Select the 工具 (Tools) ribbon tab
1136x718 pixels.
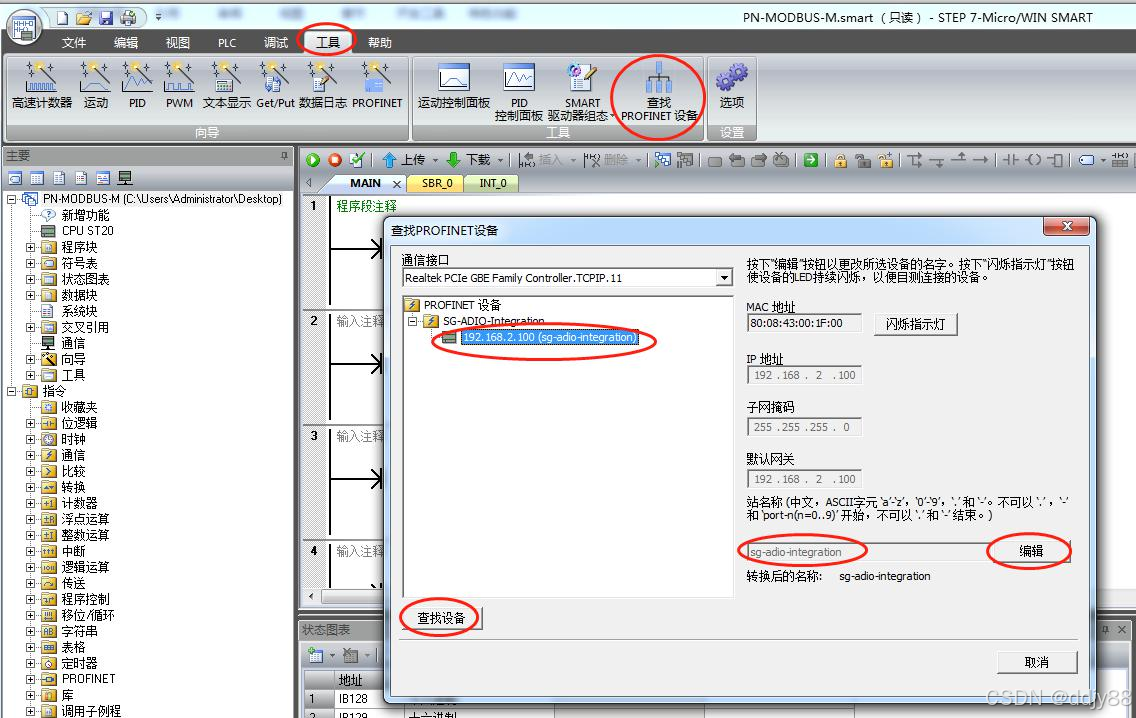[327, 43]
